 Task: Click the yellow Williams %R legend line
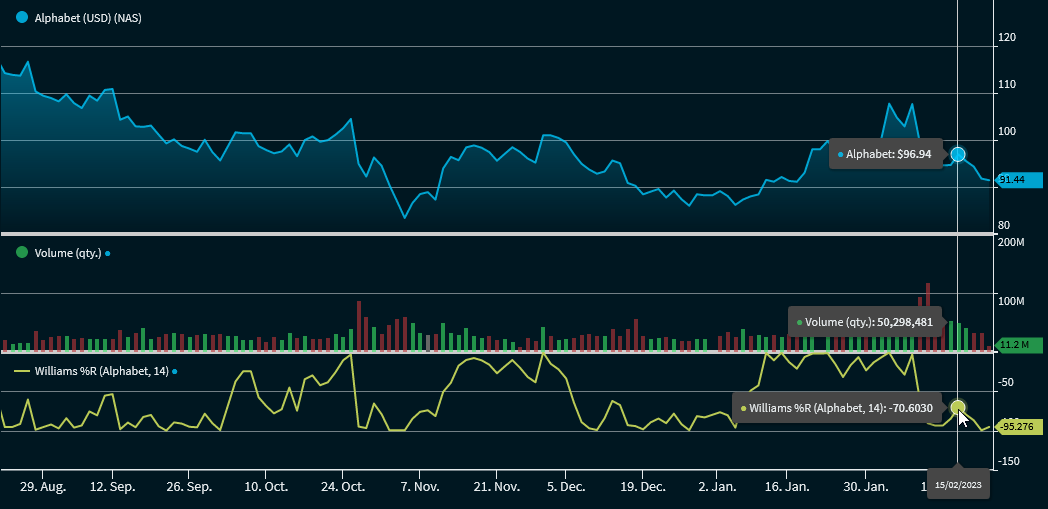[x=22, y=371]
